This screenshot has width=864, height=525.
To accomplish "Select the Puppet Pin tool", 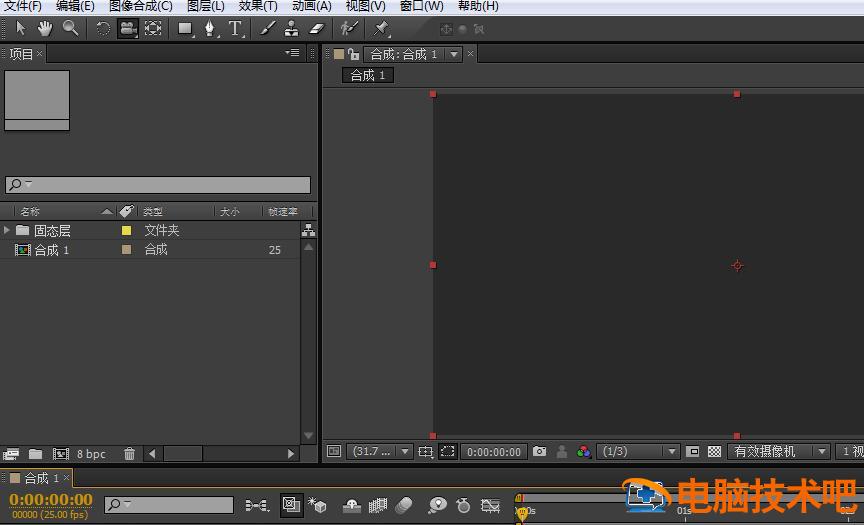I will pyautogui.click(x=381, y=28).
